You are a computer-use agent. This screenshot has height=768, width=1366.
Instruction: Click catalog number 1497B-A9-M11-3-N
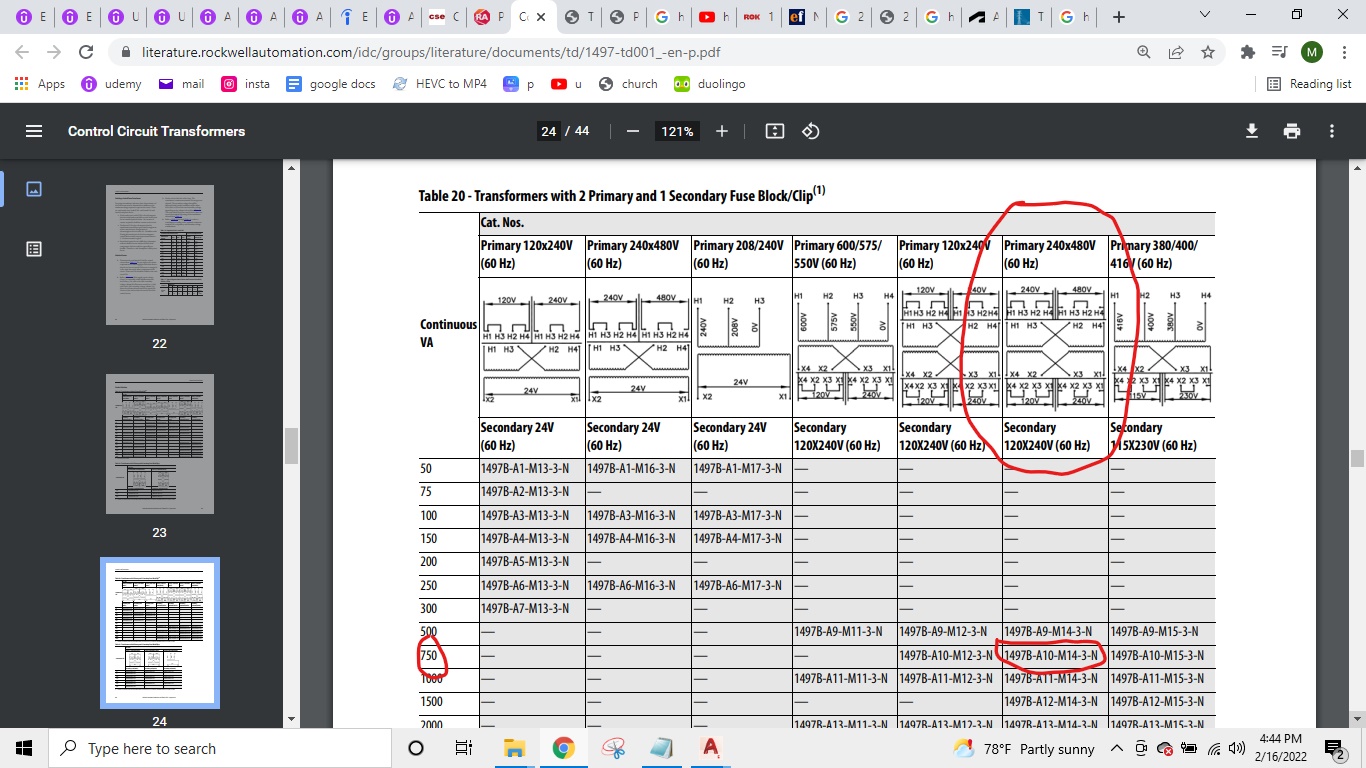(838, 632)
